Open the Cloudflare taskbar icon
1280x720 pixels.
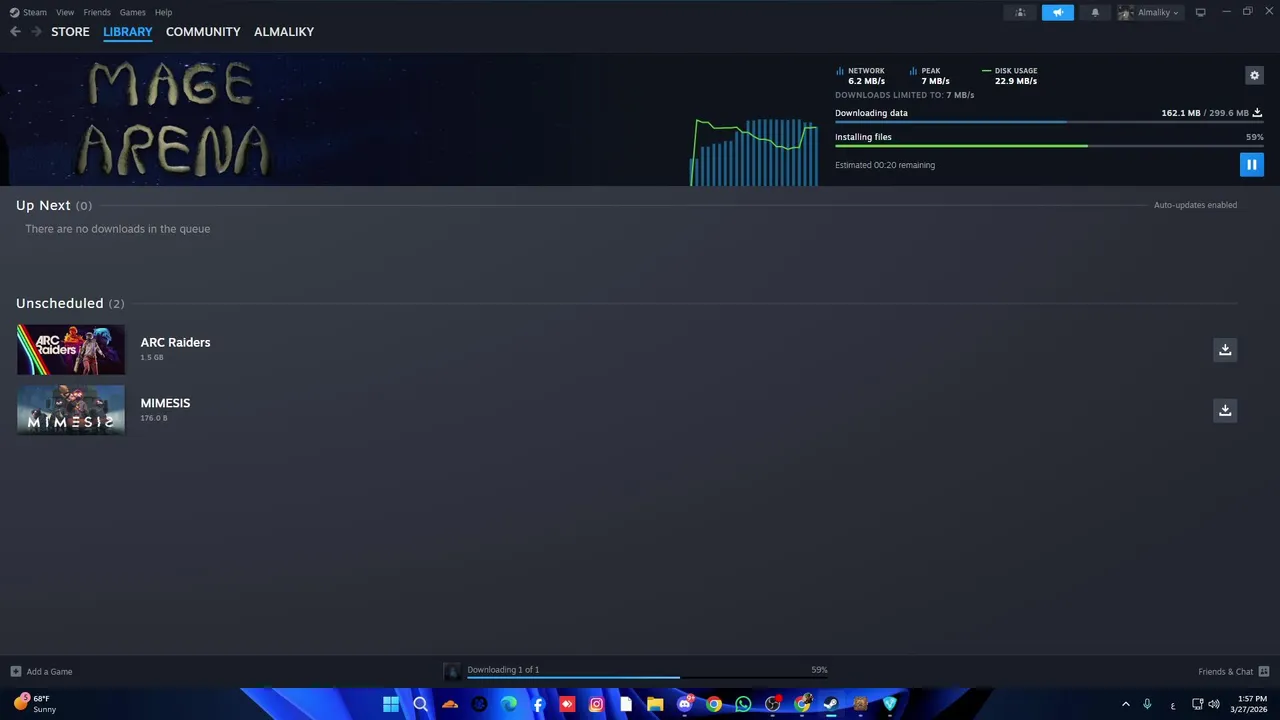[x=450, y=704]
